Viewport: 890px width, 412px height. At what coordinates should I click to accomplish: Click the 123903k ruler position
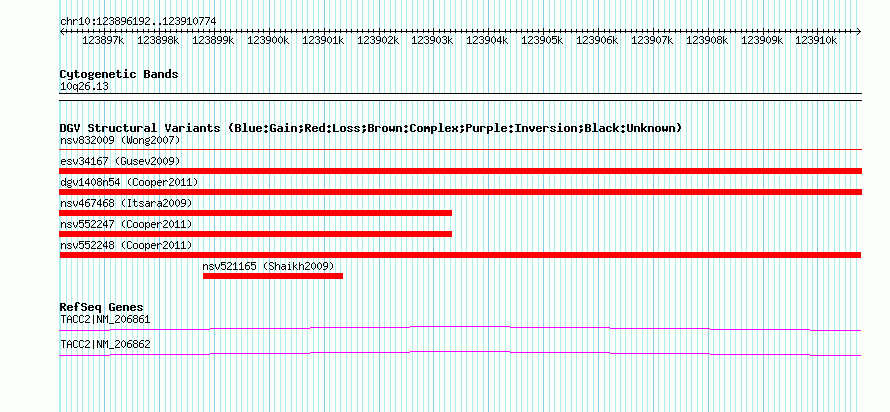[433, 41]
